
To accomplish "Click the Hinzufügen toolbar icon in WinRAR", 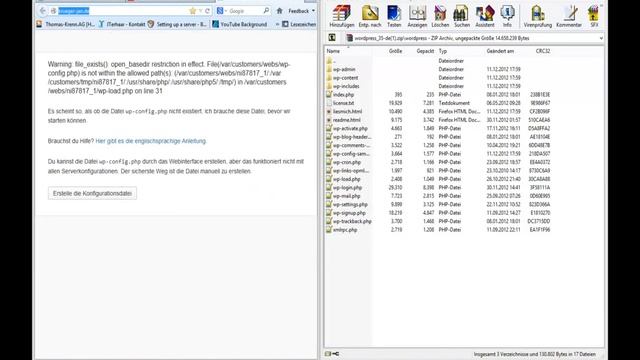I will click(342, 16).
